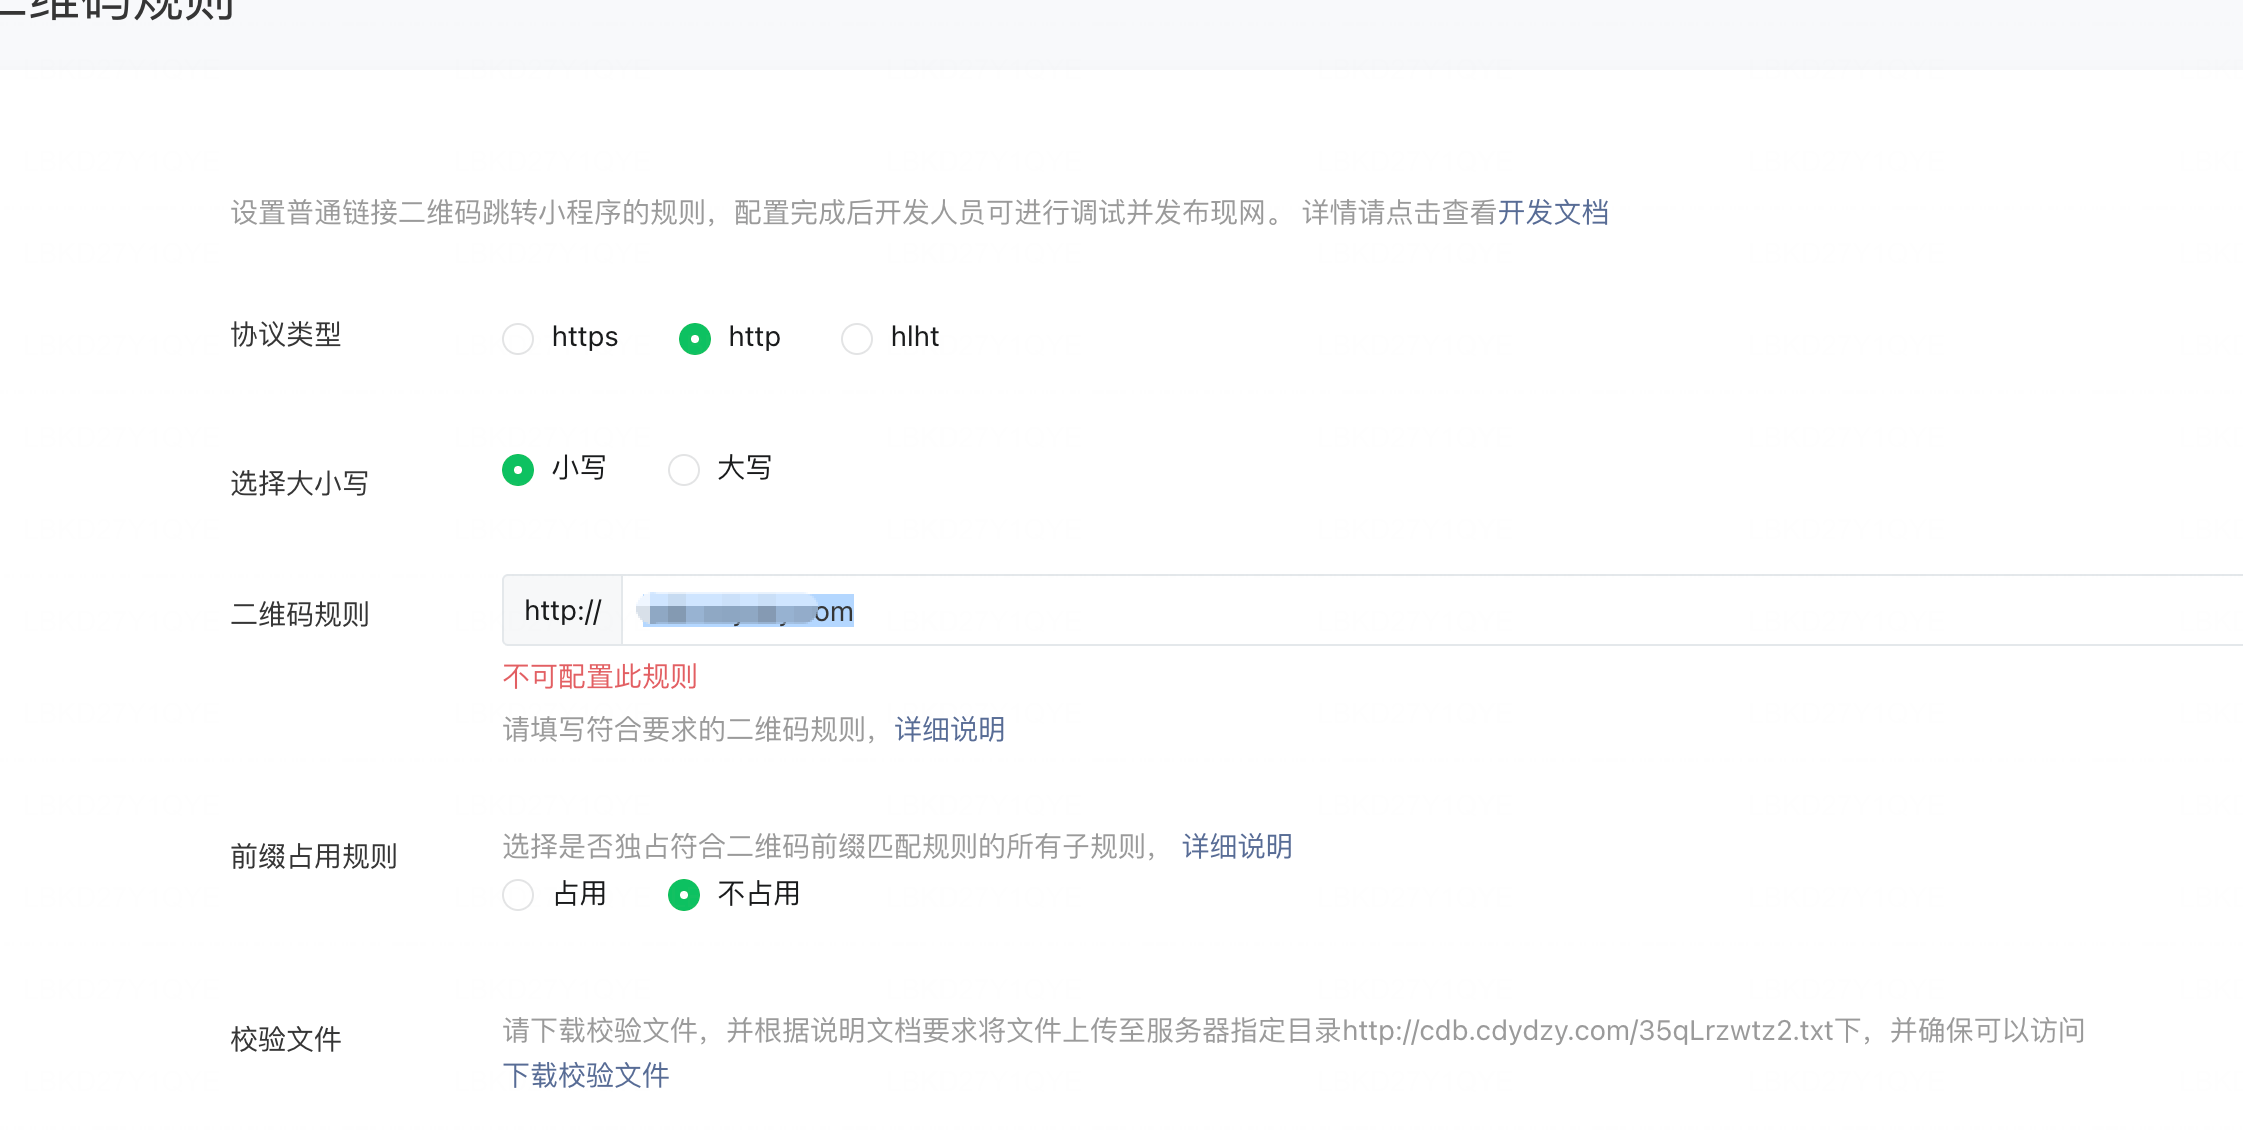
Task: Select 小写 lowercase option
Action: tap(518, 469)
